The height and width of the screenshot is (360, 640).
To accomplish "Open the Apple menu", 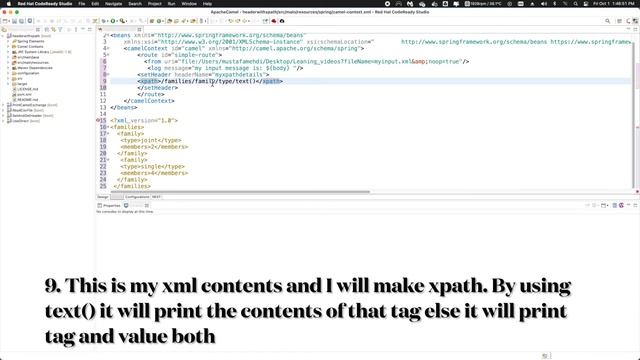I will point(9,4).
